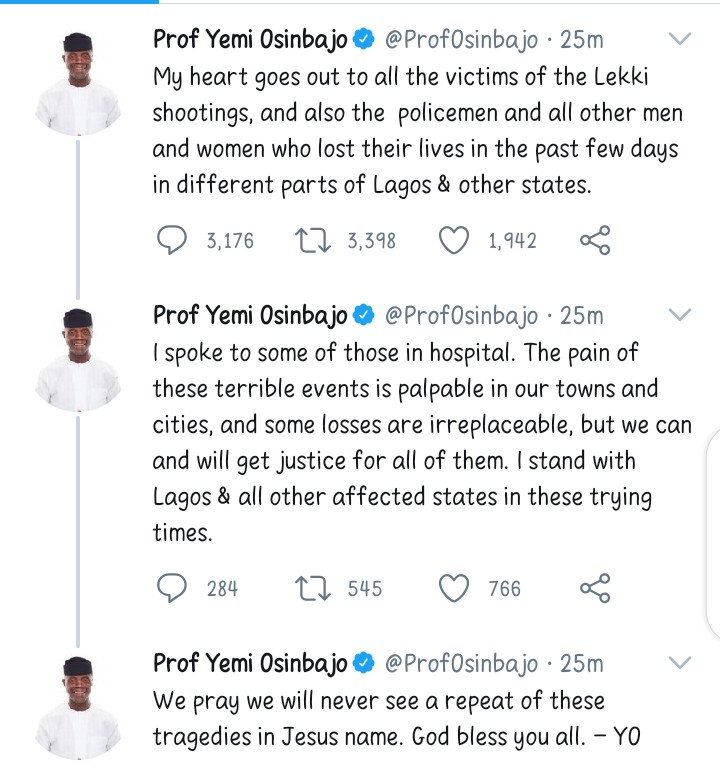Open Prof Yemi Osinbajo name on first tweet

click(250, 40)
